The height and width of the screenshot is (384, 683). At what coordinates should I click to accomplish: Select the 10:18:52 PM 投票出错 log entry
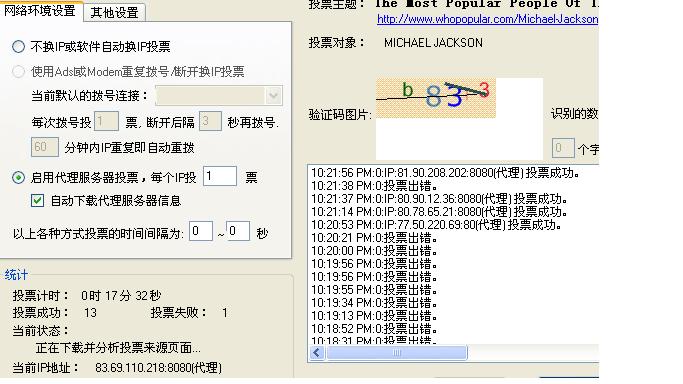click(x=374, y=329)
